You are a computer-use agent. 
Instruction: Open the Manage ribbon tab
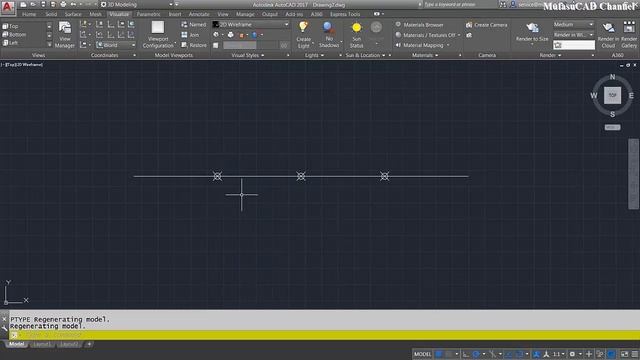[x=245, y=14]
